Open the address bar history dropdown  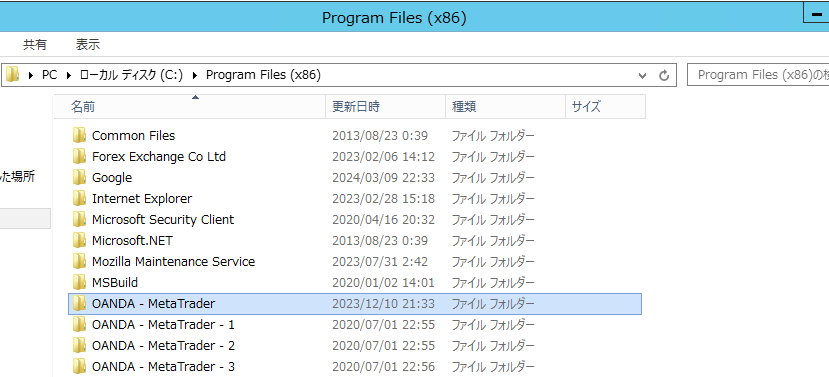642,76
